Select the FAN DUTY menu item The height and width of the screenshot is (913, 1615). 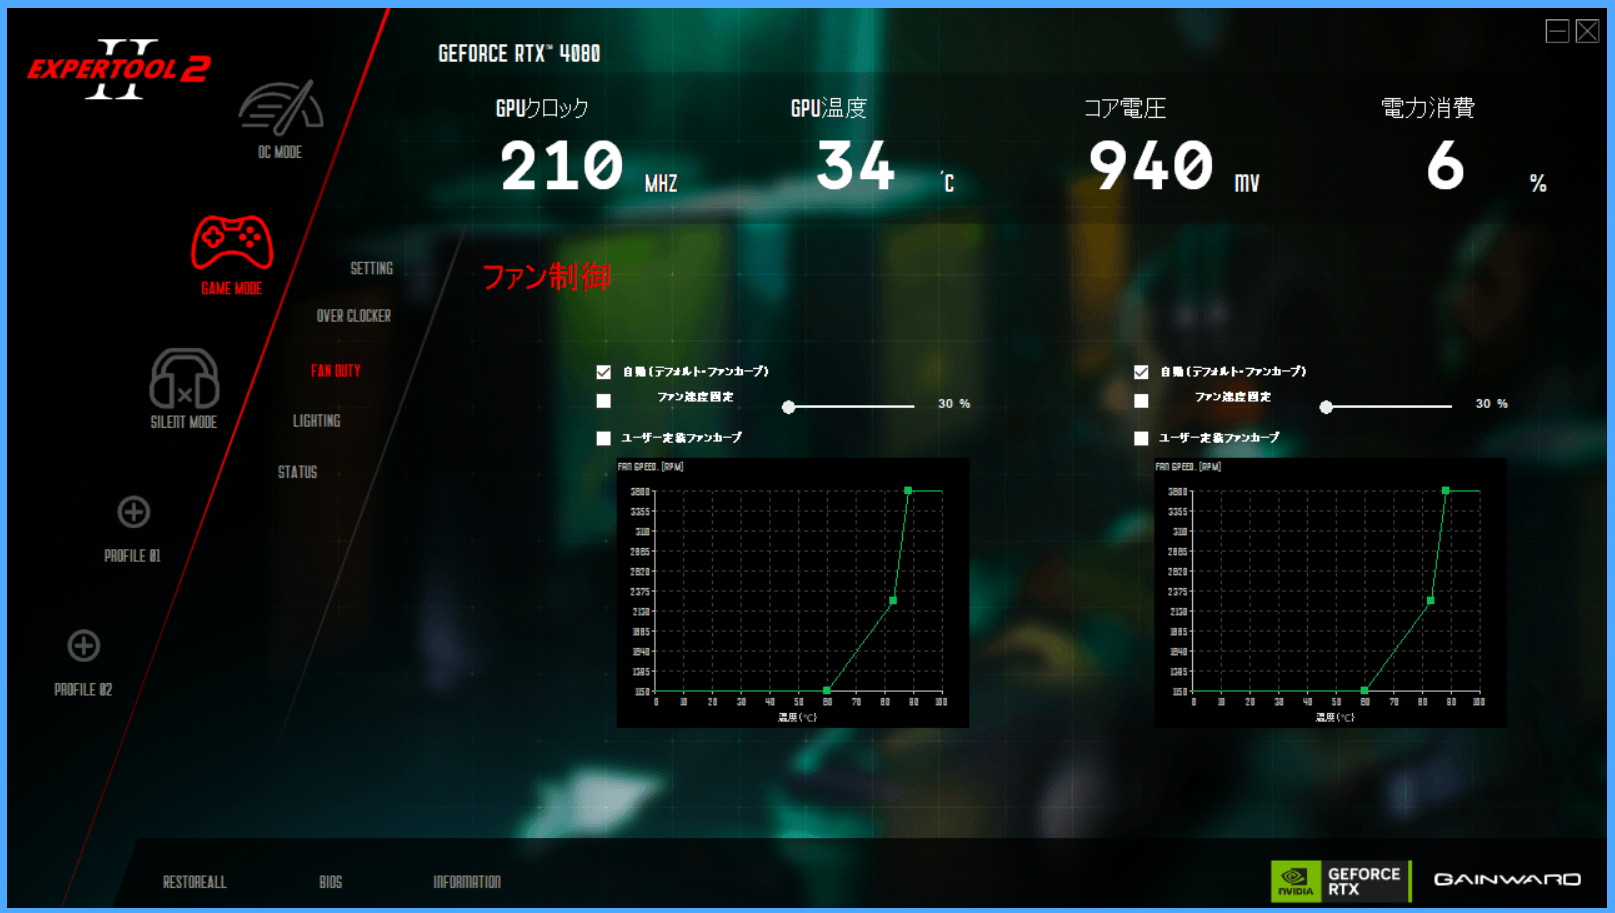coord(335,371)
